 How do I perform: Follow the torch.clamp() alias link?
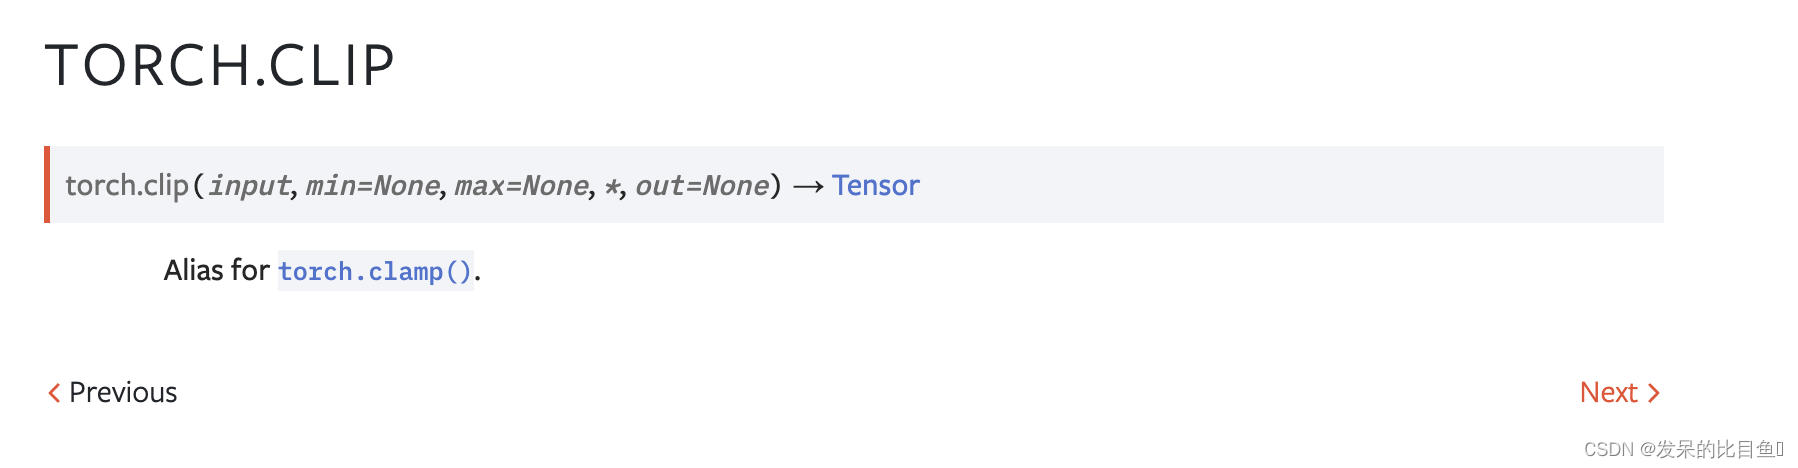(x=375, y=271)
